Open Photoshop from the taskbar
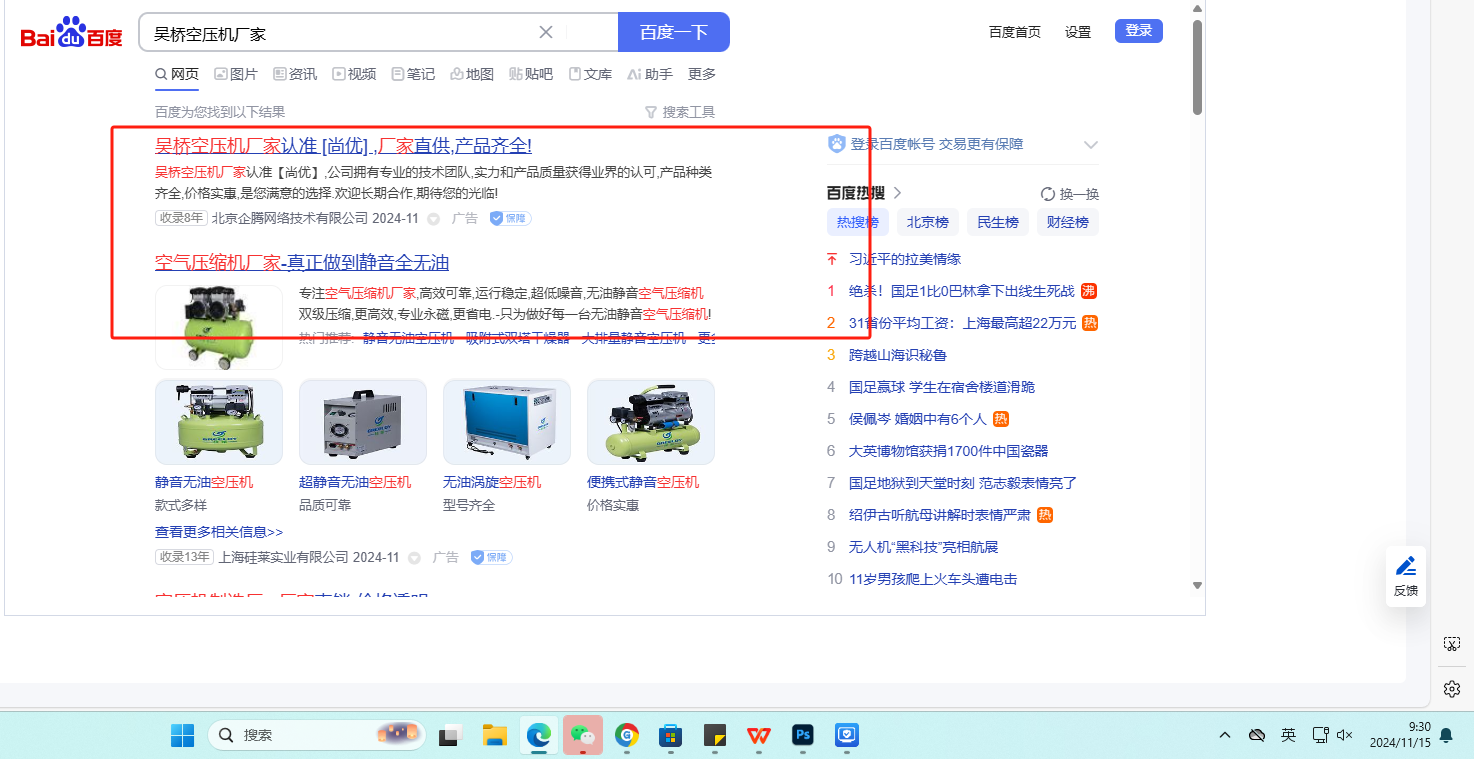The height and width of the screenshot is (759, 1474). pyautogui.click(x=803, y=735)
